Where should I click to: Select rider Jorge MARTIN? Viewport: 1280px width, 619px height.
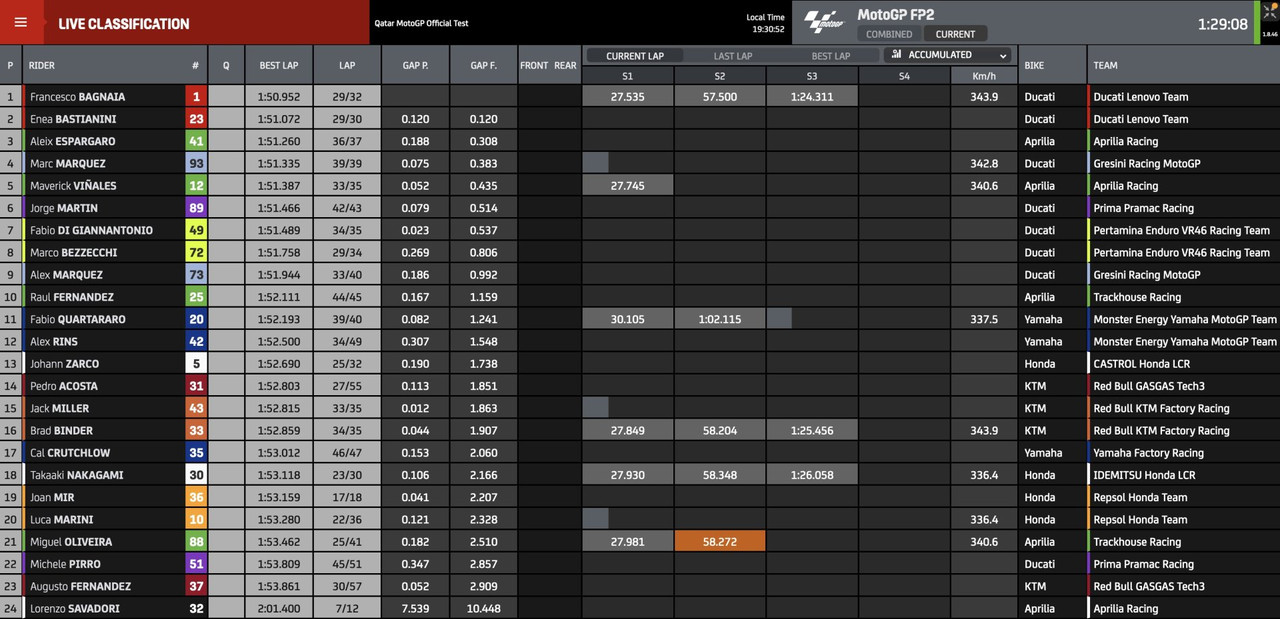[x=64, y=208]
